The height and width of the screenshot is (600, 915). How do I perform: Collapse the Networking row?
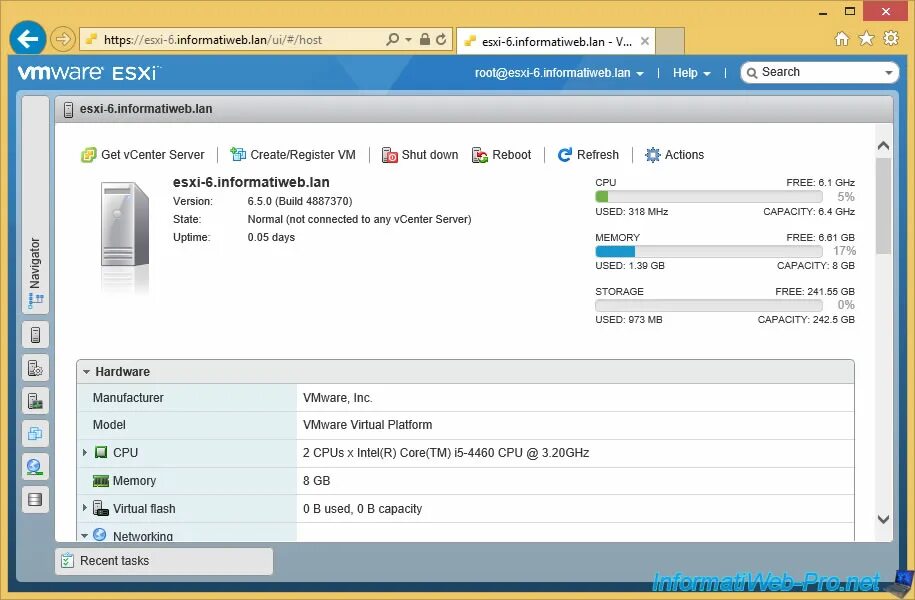point(85,536)
